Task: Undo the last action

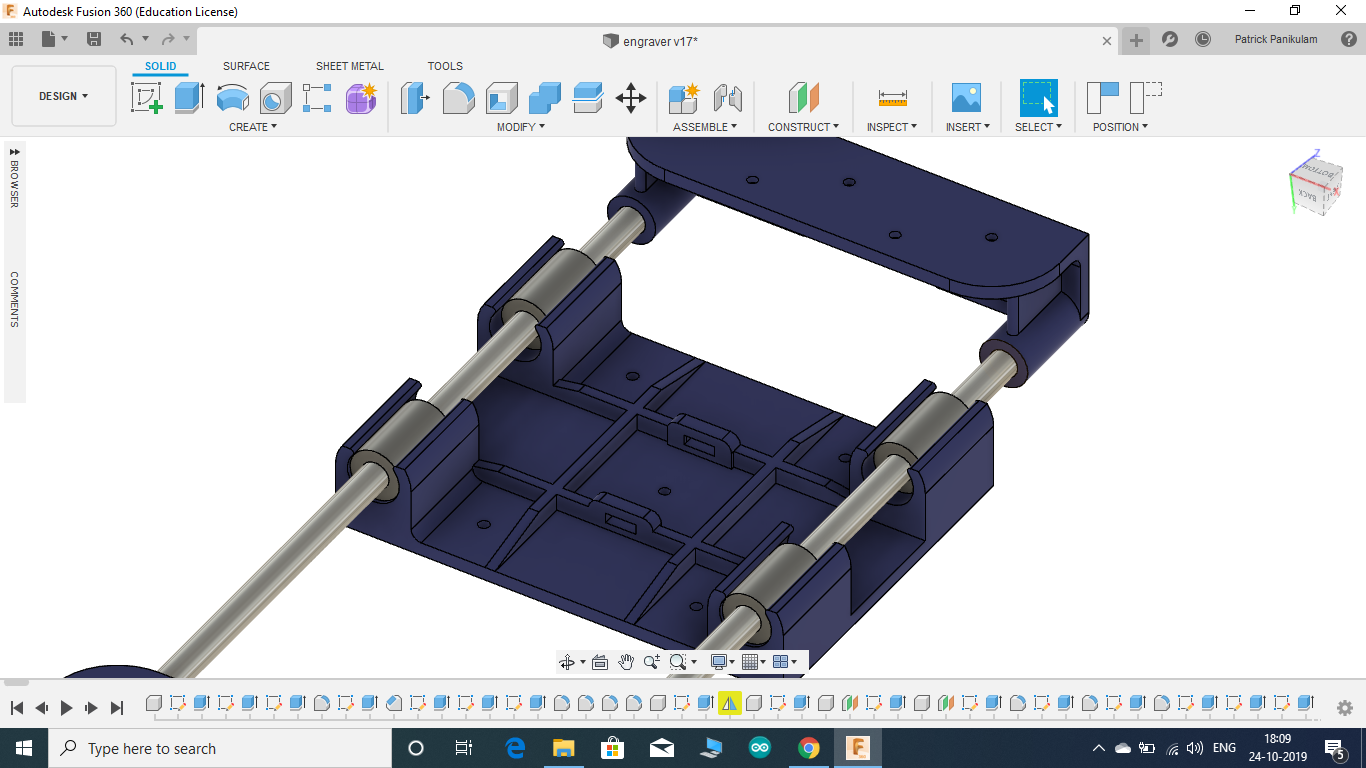Action: coord(126,39)
